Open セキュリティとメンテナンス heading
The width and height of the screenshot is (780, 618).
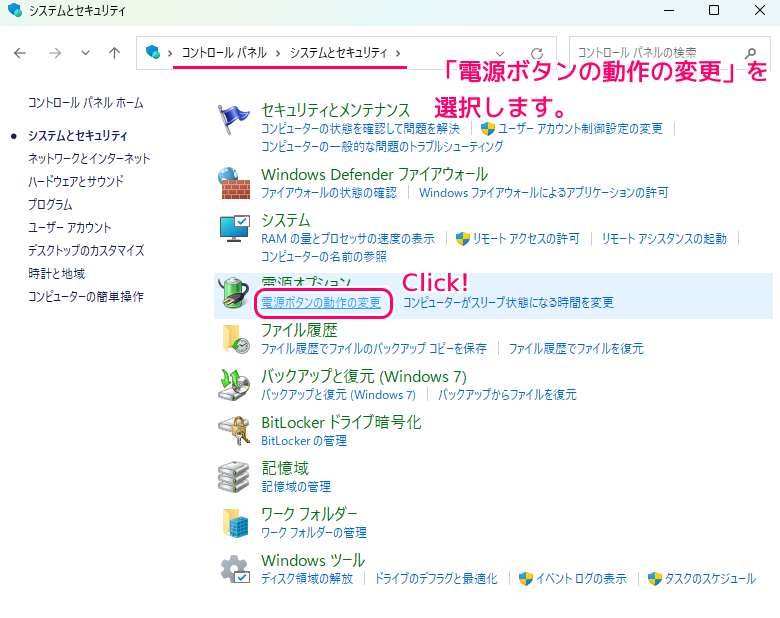[x=336, y=109]
